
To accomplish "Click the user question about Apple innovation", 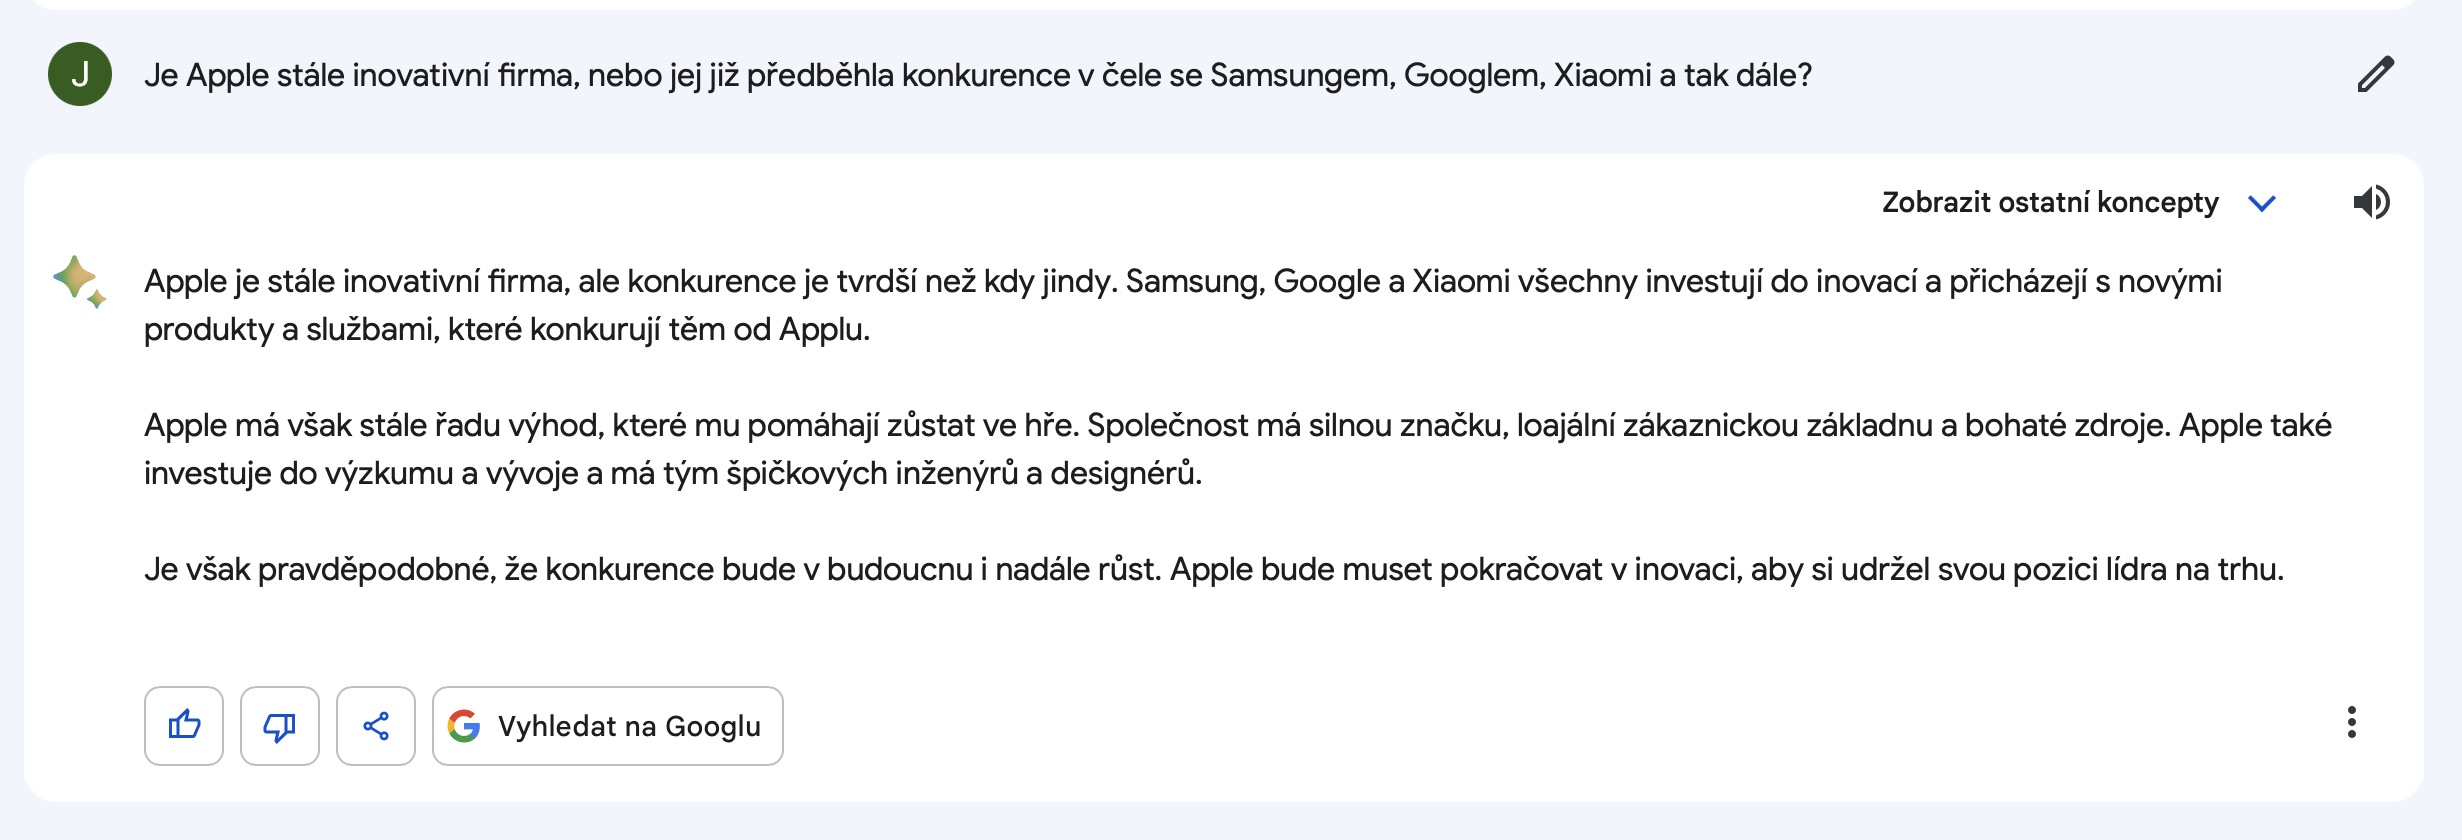I will pyautogui.click(x=977, y=76).
